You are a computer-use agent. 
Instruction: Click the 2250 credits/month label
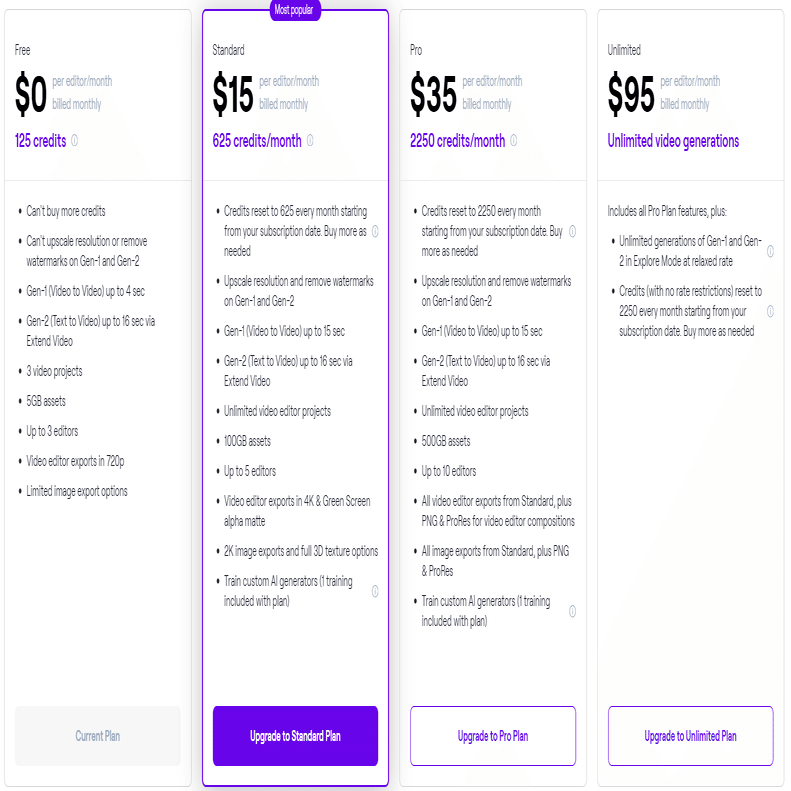tap(457, 141)
